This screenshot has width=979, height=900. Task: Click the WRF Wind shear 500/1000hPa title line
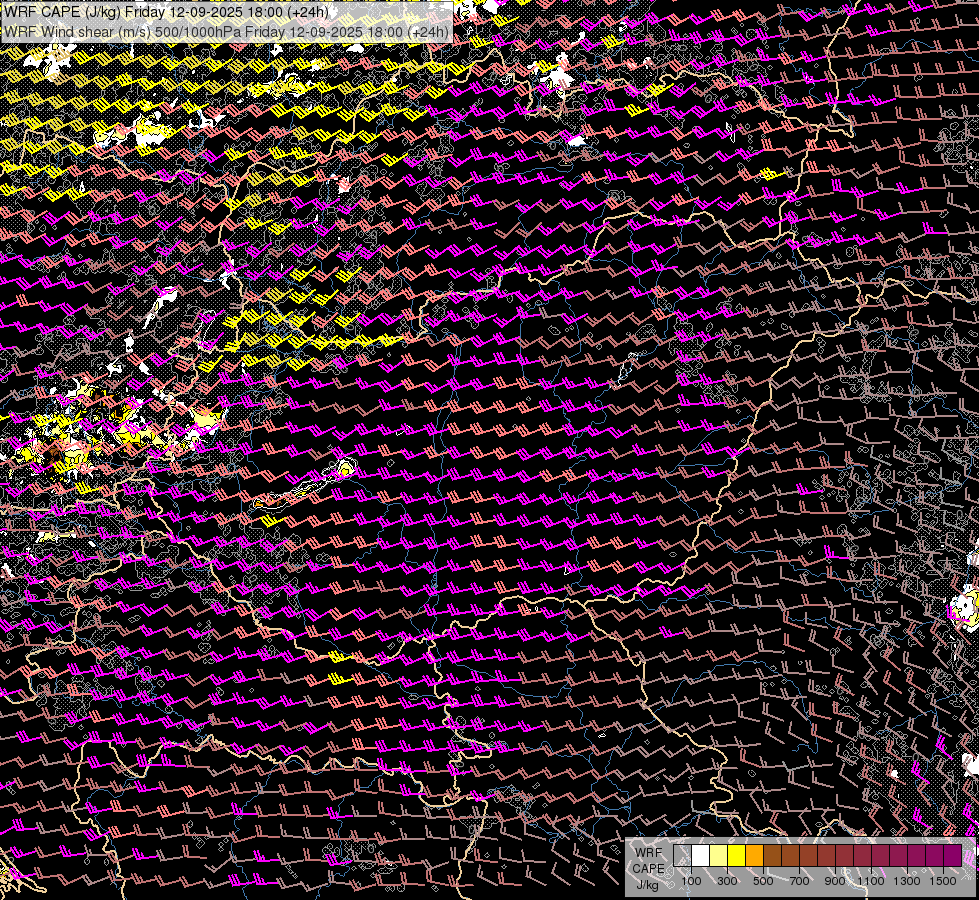[x=226, y=32]
